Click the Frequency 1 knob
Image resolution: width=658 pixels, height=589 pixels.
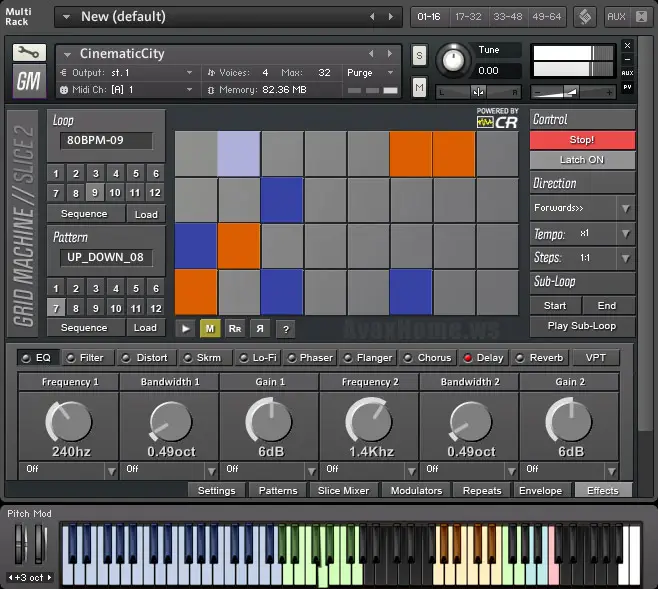(x=68, y=421)
